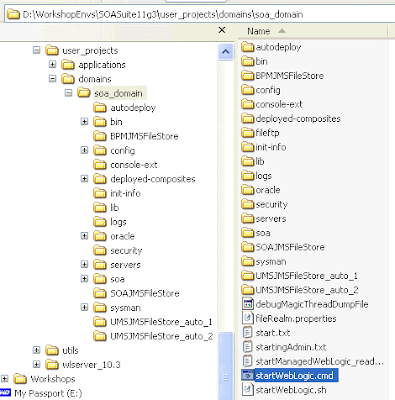
Task: Click the address bar folder icon
Action: tap(14, 14)
